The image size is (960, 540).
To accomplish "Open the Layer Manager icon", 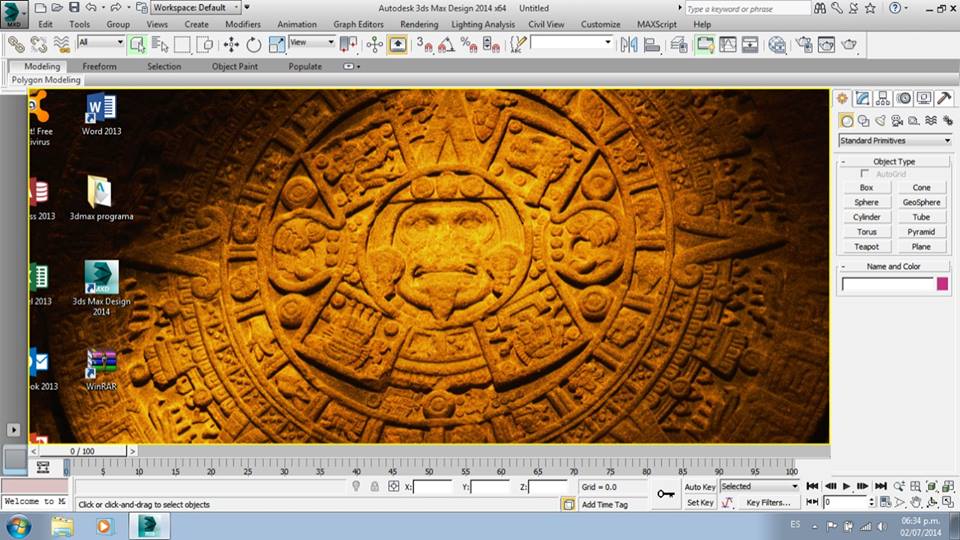I will click(678, 45).
